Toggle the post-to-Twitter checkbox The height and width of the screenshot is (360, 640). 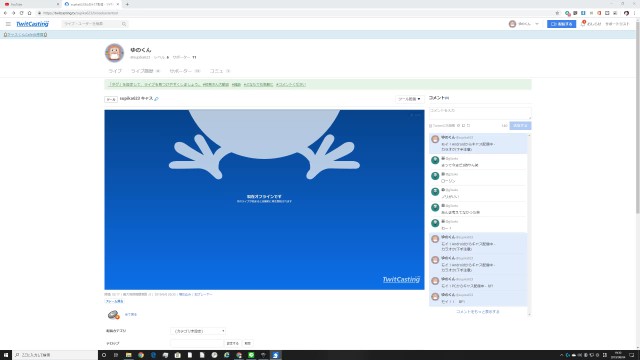click(431, 126)
